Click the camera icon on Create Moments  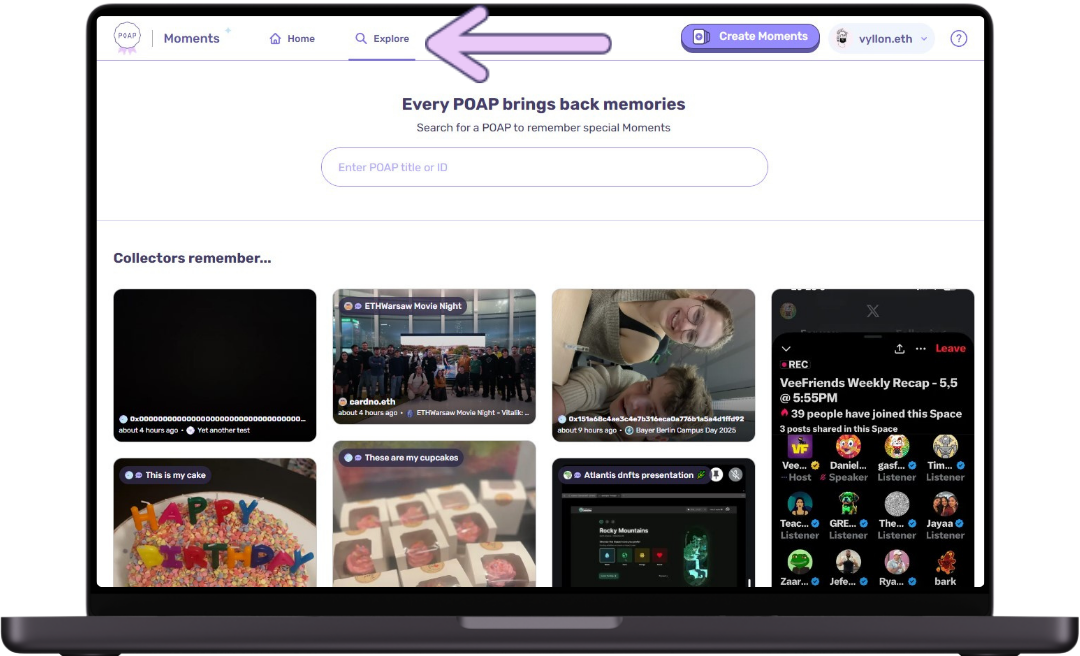700,37
